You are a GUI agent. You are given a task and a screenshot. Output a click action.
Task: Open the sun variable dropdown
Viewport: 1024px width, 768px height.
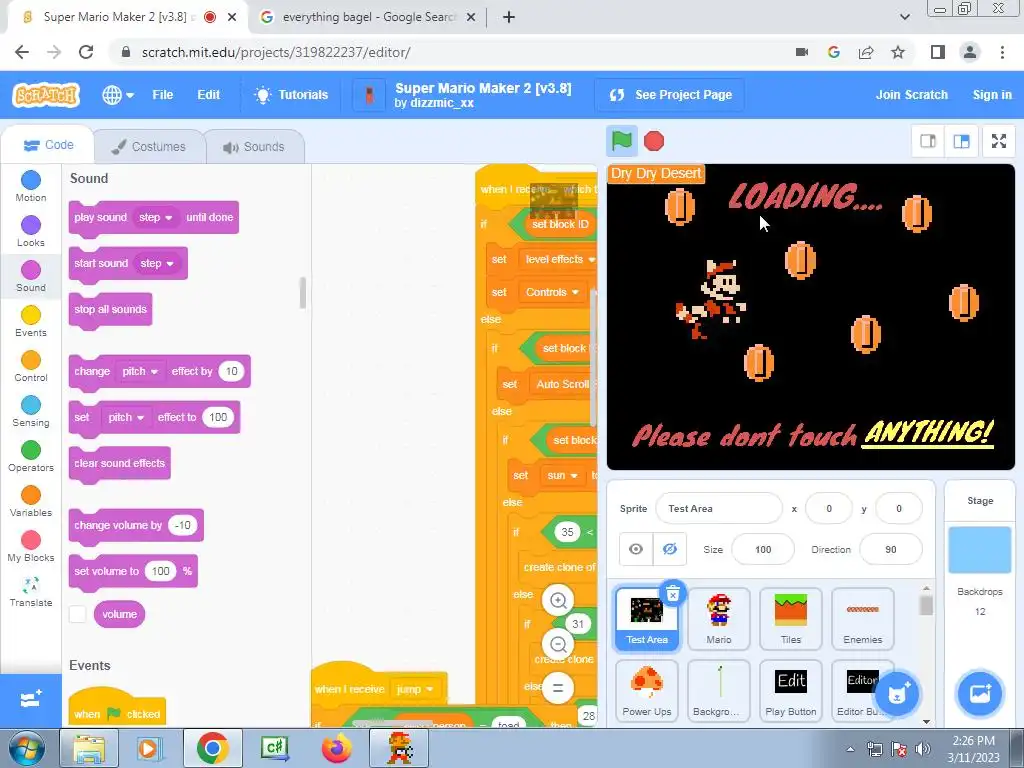(x=562, y=475)
